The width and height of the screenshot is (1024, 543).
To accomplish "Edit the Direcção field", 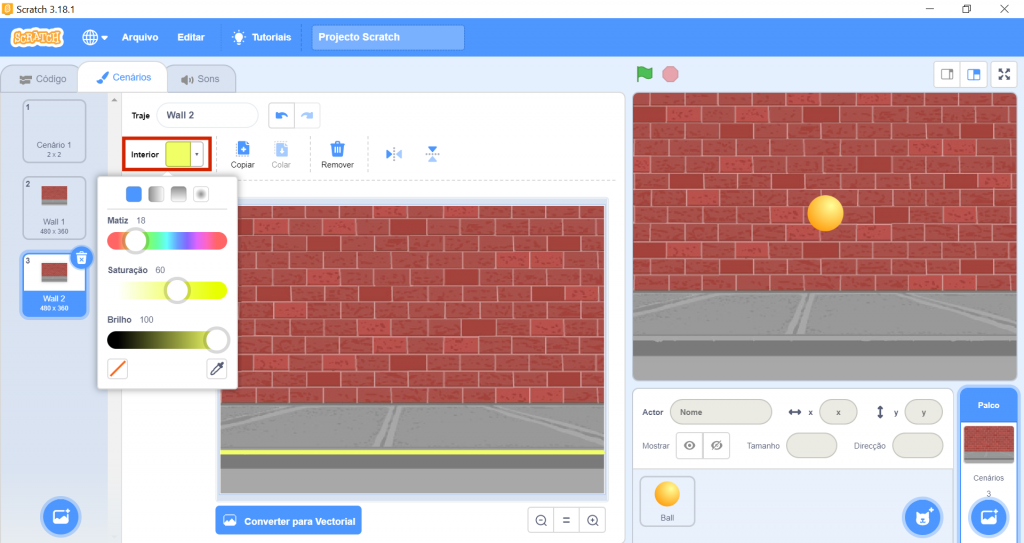I will point(918,446).
